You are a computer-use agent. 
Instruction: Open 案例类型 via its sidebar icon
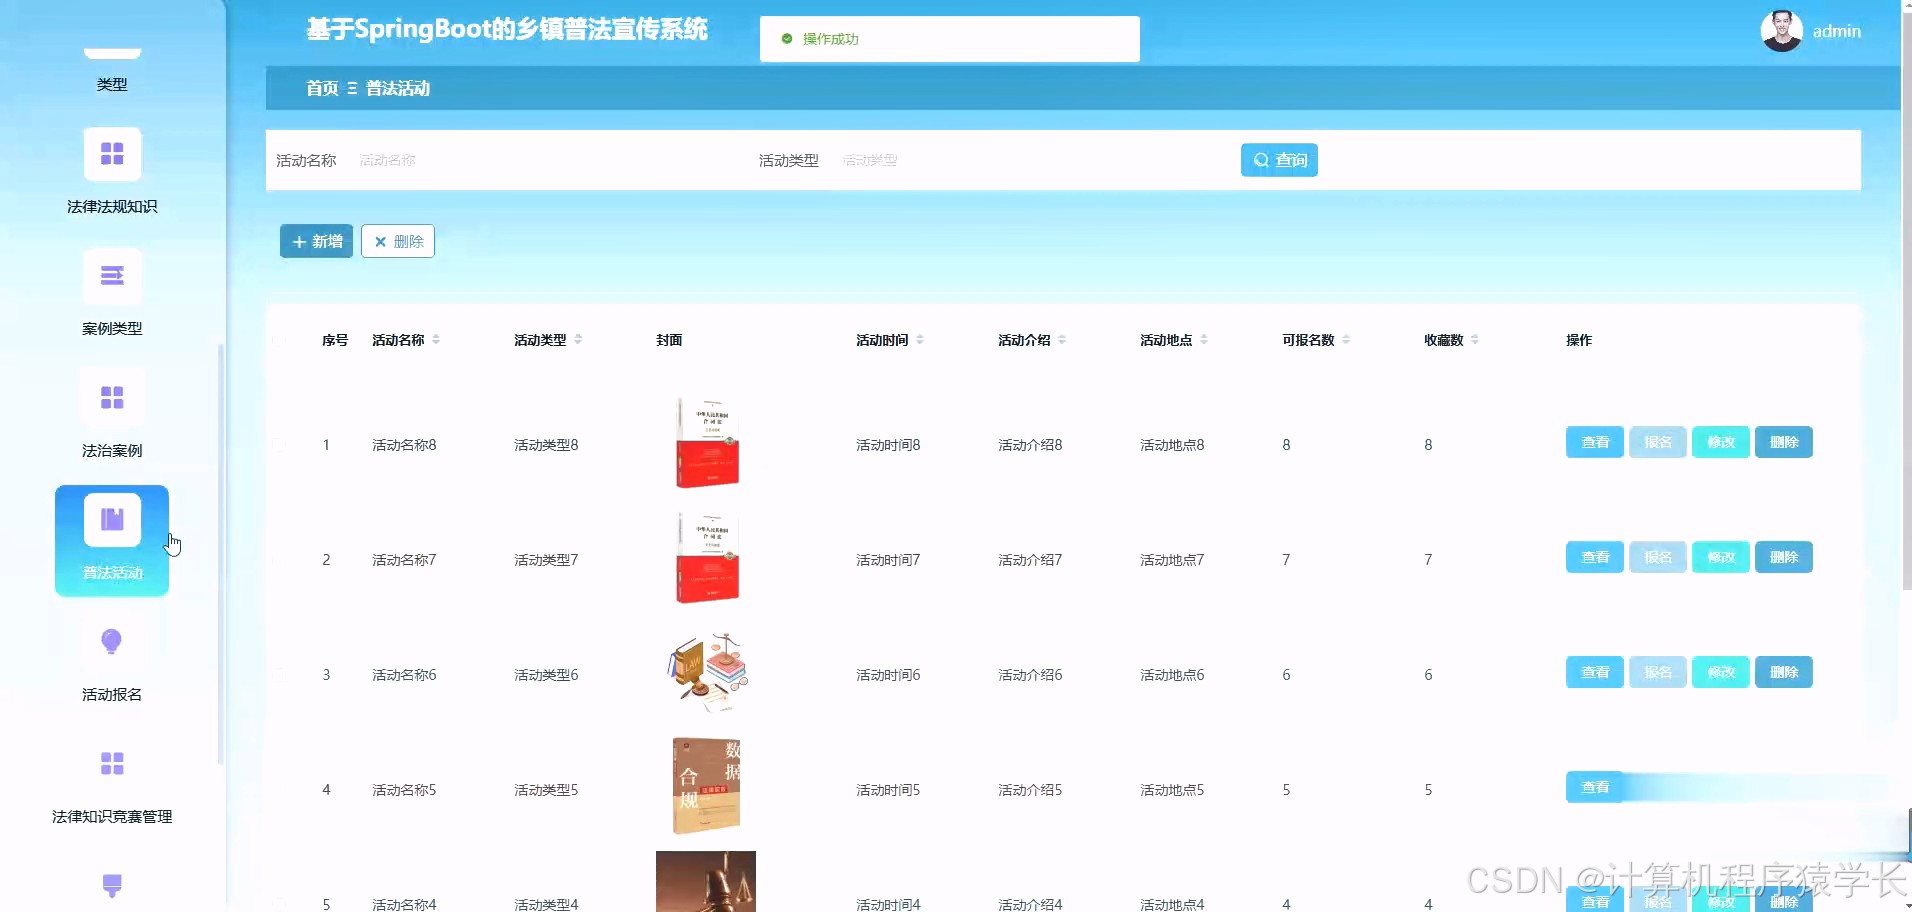coord(112,275)
